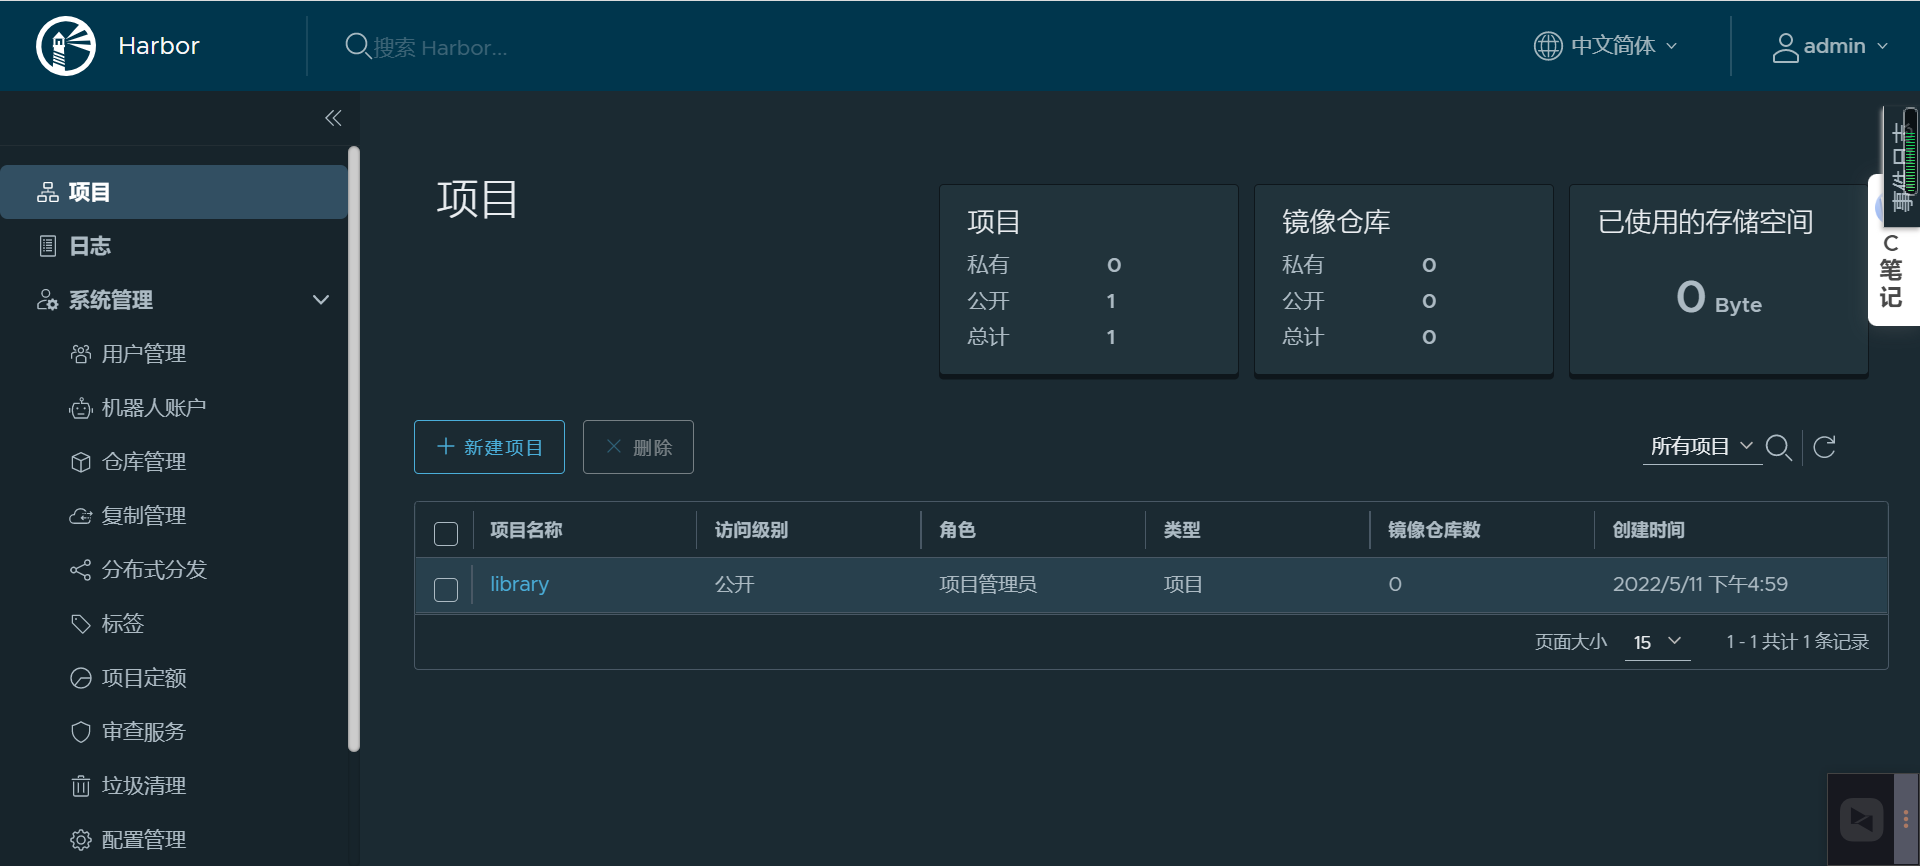Click the 用户管理 users icon

coord(81,354)
